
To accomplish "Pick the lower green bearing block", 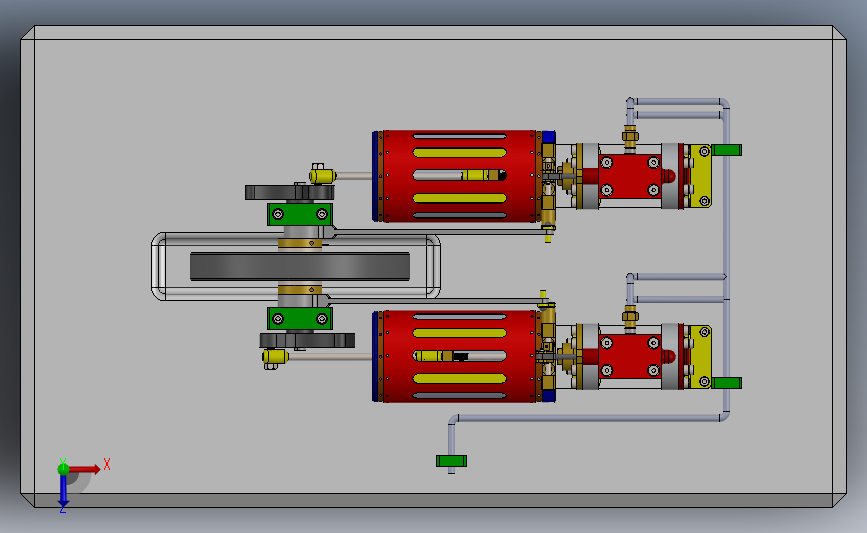I will point(300,318).
